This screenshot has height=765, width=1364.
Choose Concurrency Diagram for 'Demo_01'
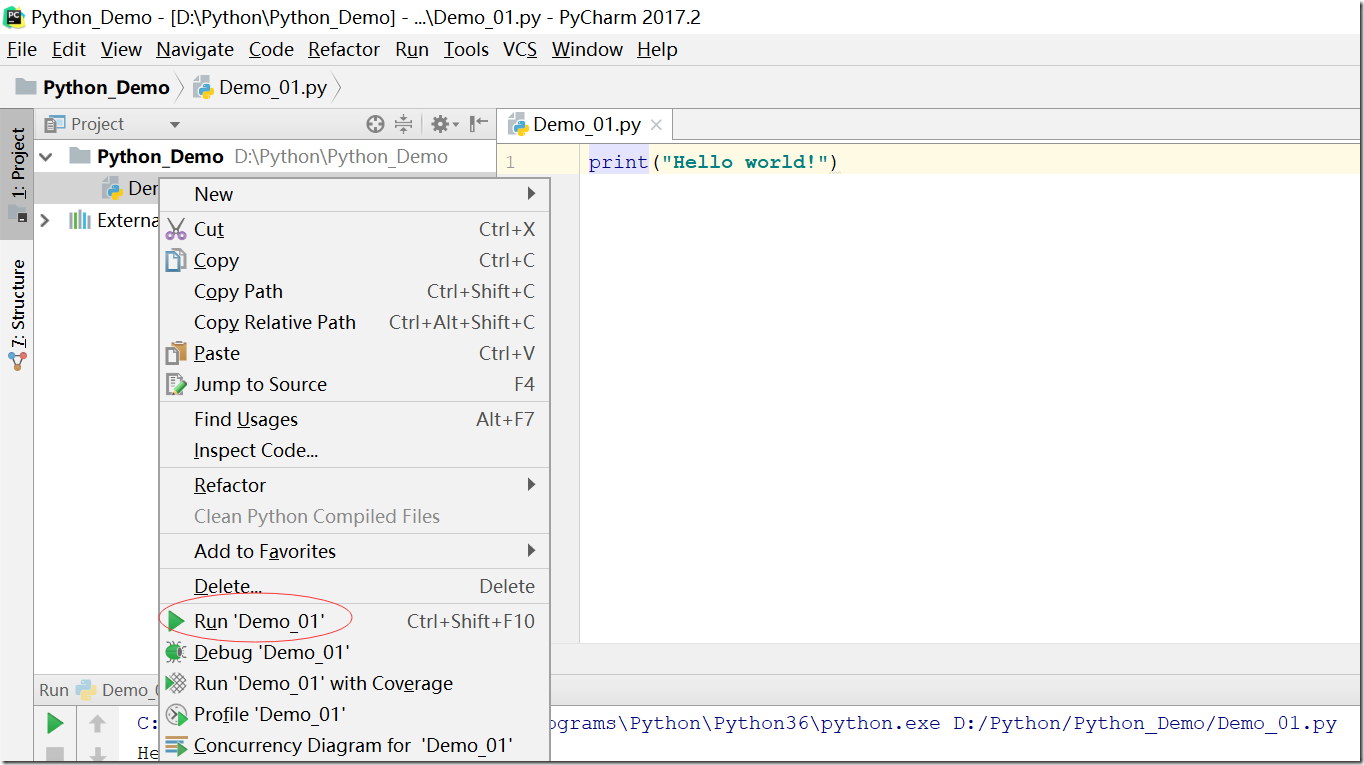(x=355, y=745)
